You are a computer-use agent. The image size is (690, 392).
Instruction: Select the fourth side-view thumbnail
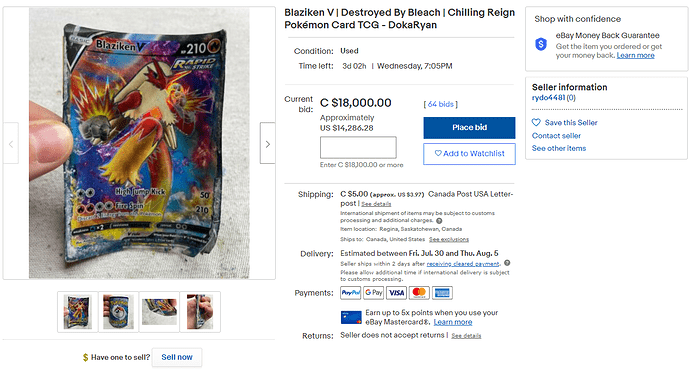[200, 311]
